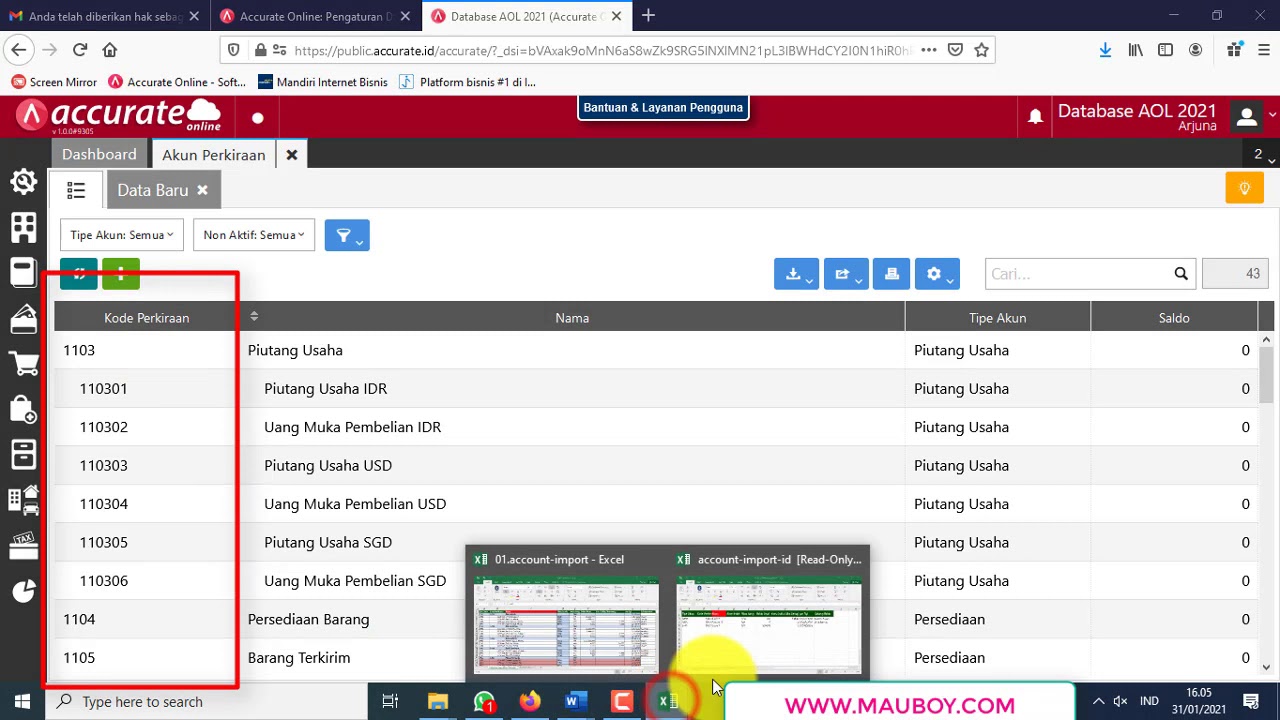Viewport: 1280px width, 720px height.
Task: Open the sales shopping cart icon
Action: point(24,364)
